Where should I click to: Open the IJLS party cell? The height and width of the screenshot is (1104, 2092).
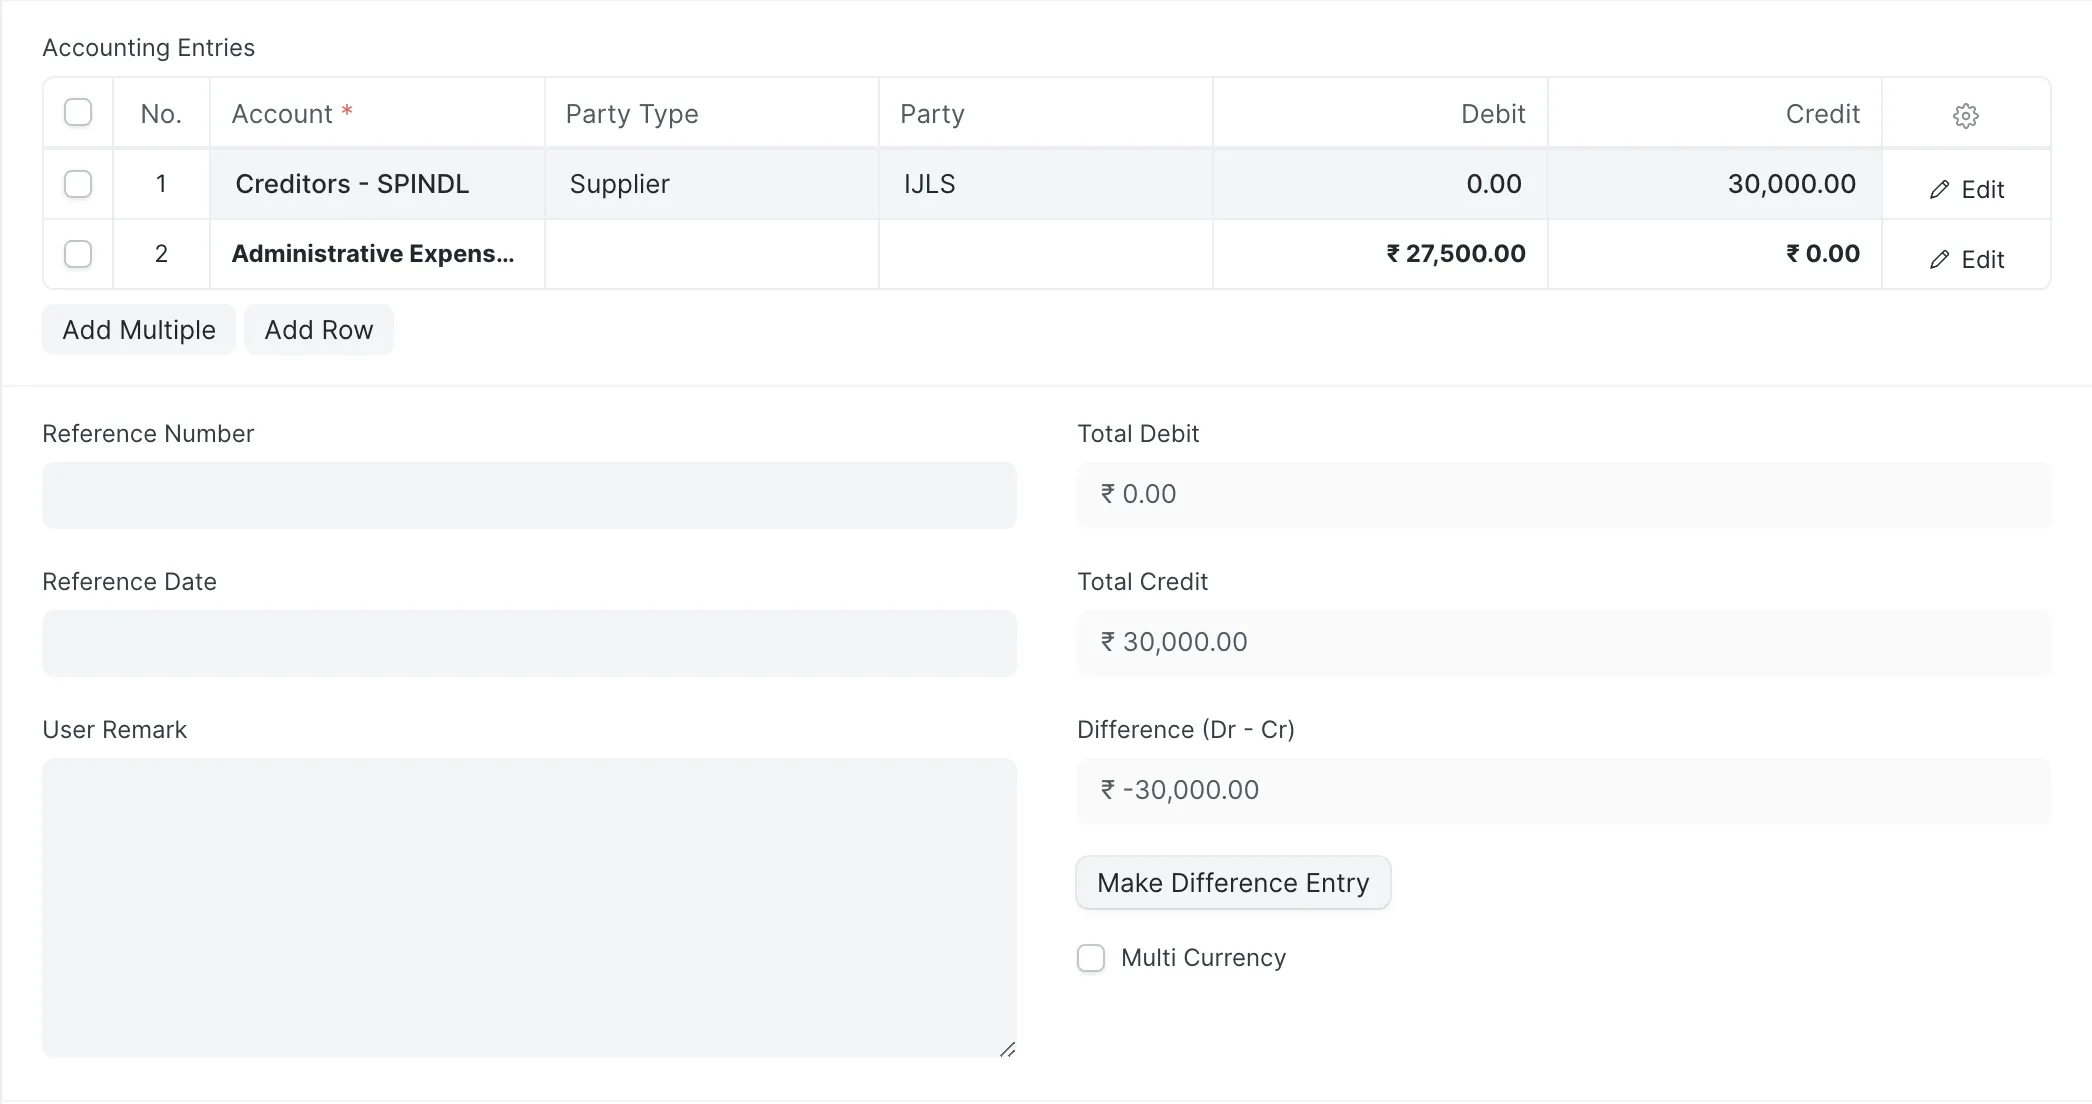point(1046,184)
